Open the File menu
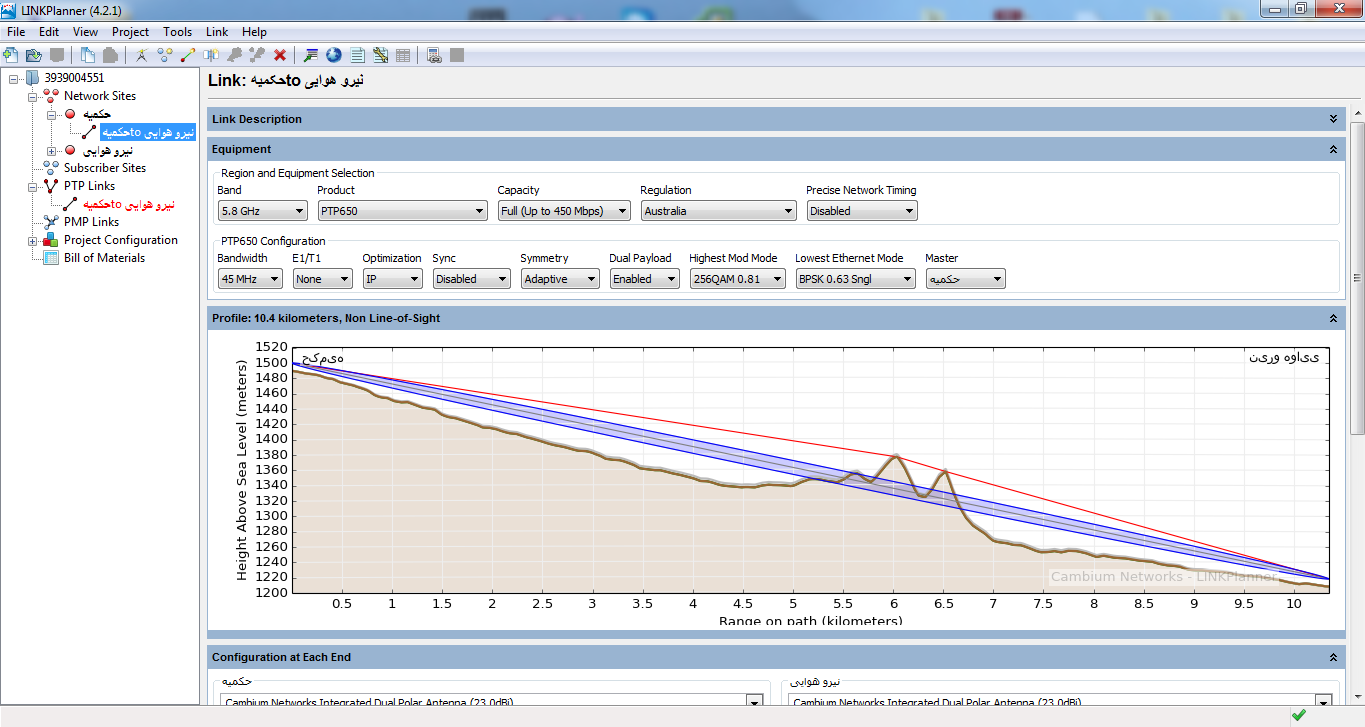The width and height of the screenshot is (1365, 727). click(16, 32)
